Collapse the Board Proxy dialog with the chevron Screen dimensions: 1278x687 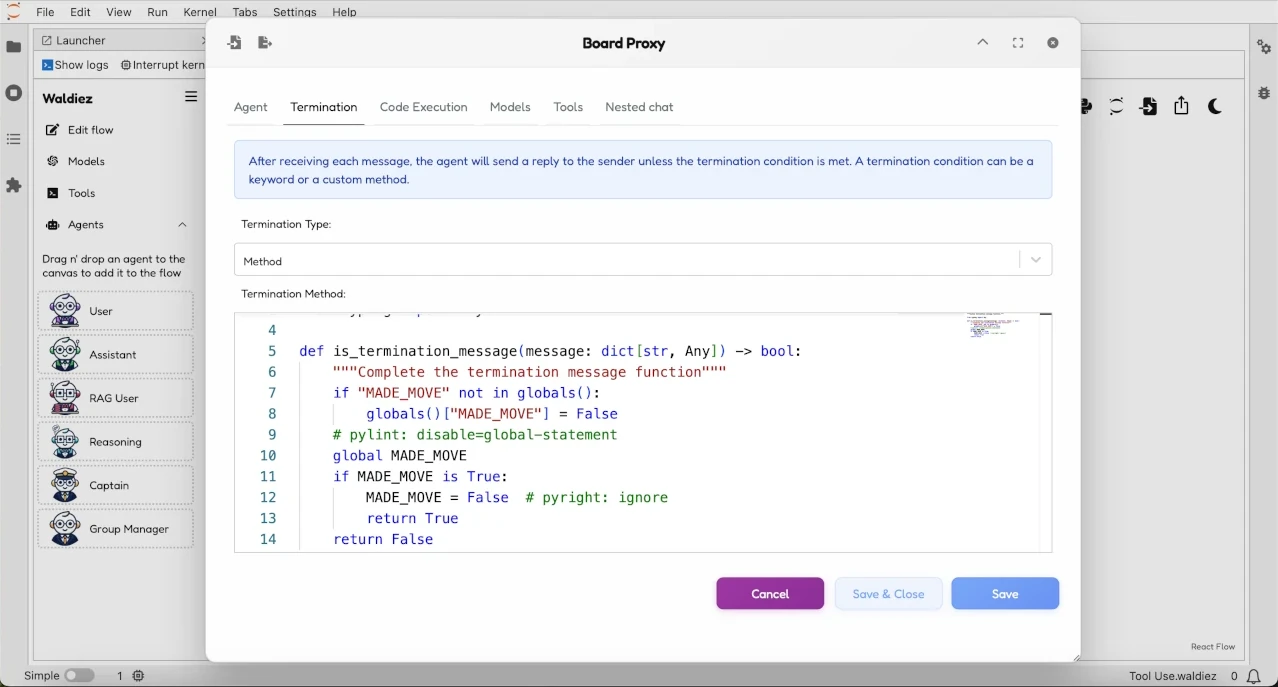point(982,43)
